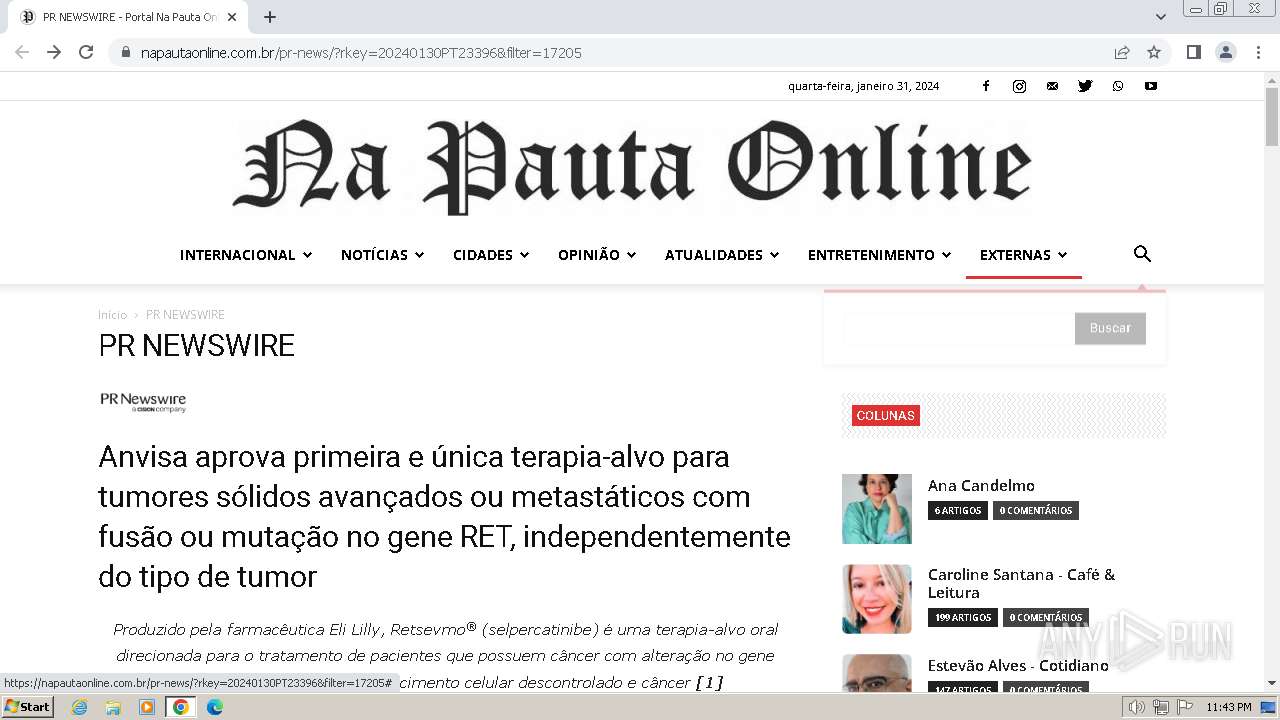Viewport: 1280px width, 720px height.
Task: Expand the OPINIÃO menu
Action: tap(597, 255)
